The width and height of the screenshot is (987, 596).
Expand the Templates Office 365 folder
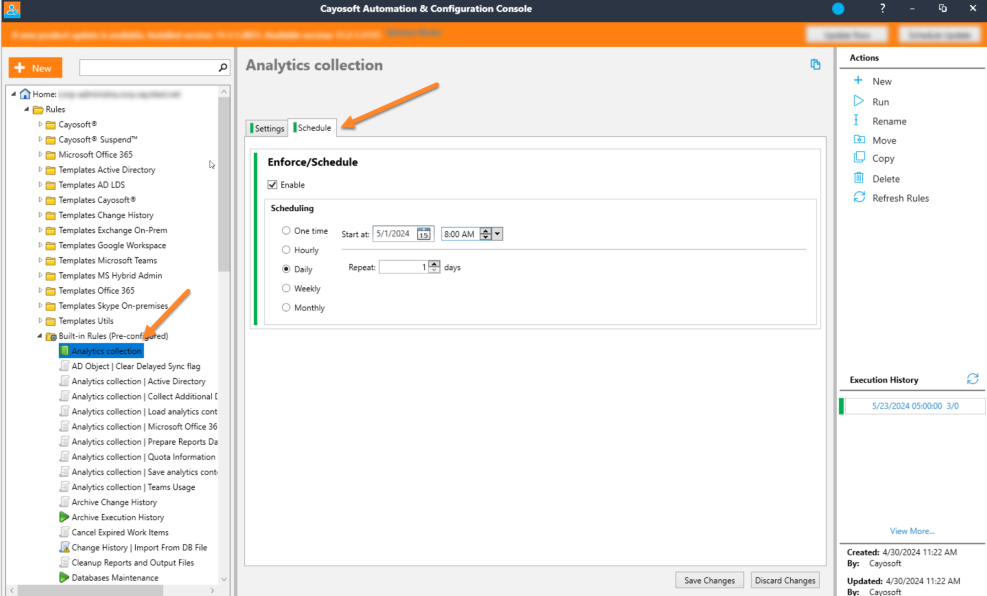[40, 290]
